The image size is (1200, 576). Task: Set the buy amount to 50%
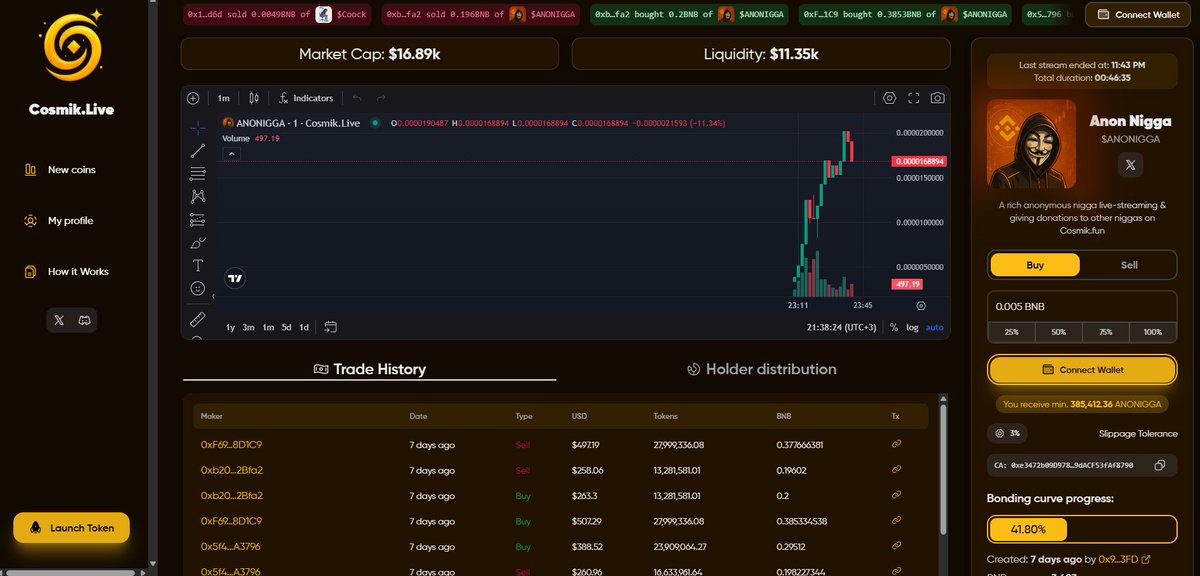coord(1058,332)
